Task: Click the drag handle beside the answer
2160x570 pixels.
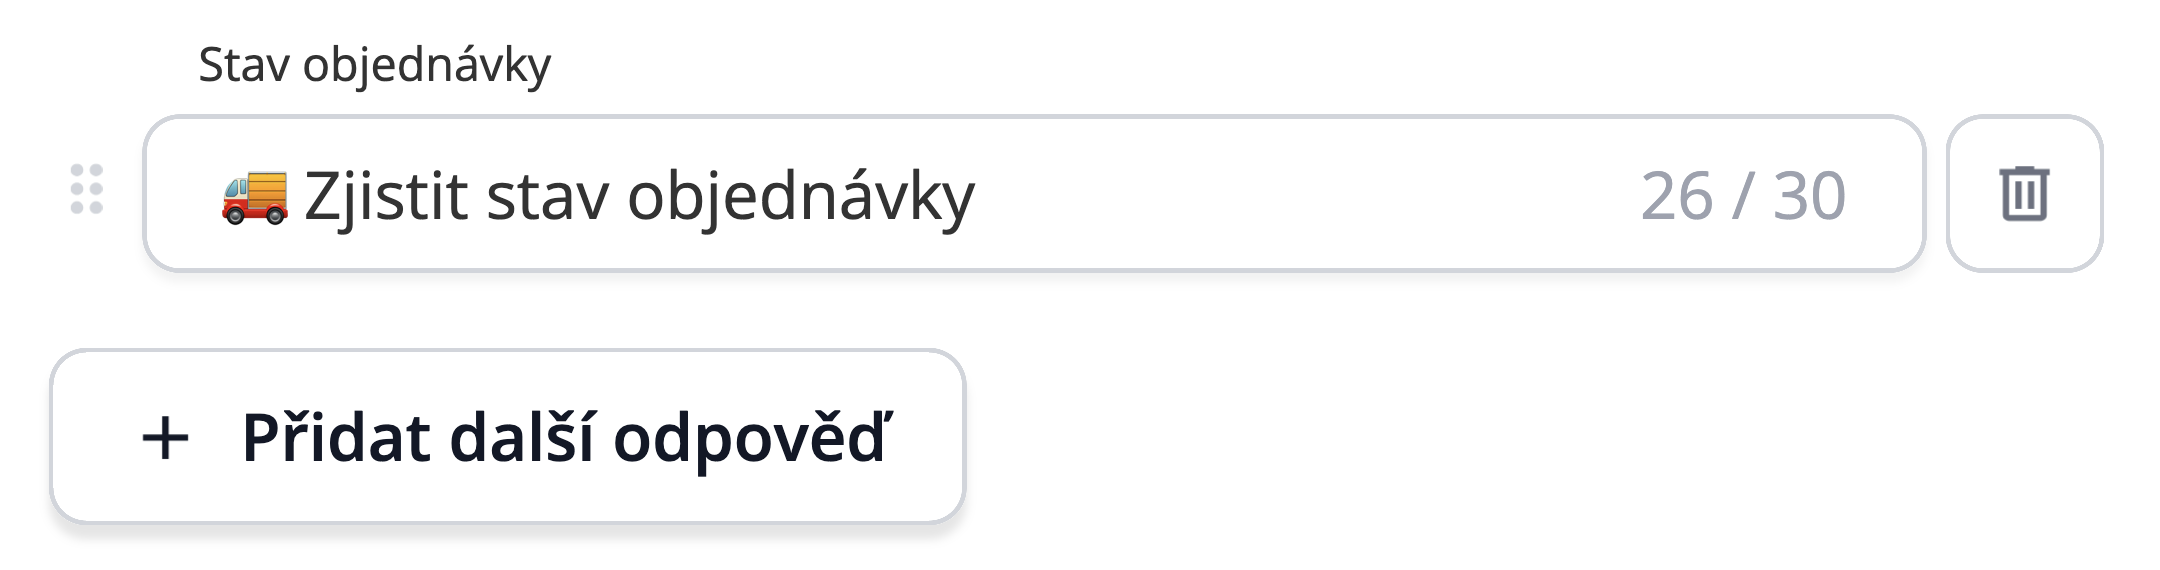Action: coord(87,190)
